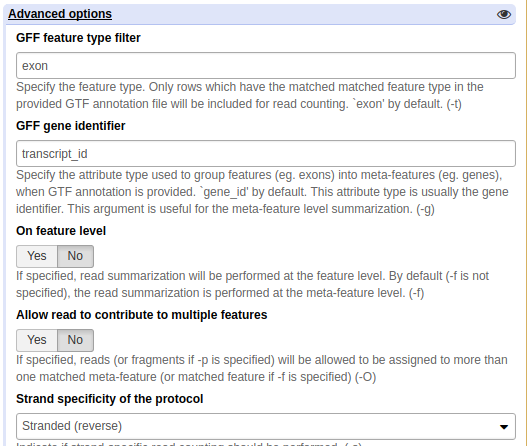Click the On feature level label

[x=61, y=231]
